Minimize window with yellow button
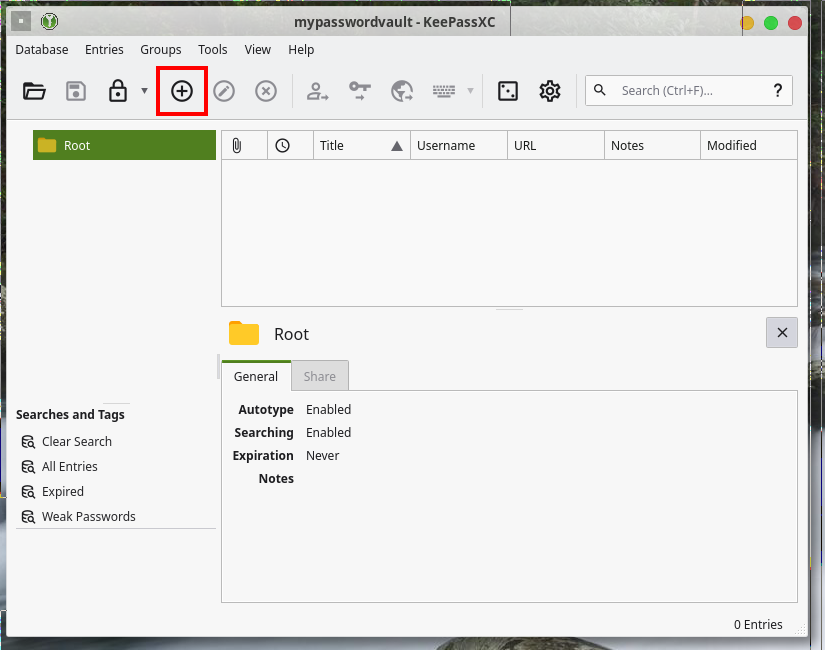 pyautogui.click(x=747, y=23)
